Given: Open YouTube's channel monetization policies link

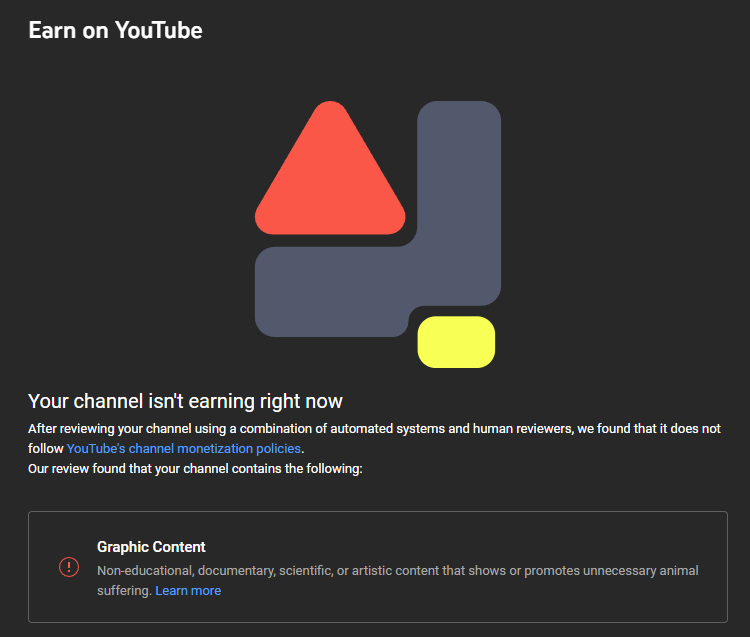Looking at the screenshot, I should coord(184,449).
